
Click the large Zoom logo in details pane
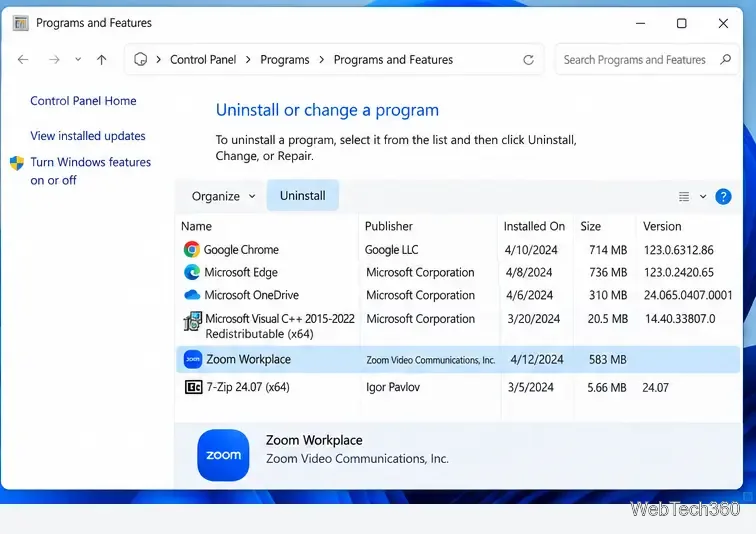coord(223,455)
